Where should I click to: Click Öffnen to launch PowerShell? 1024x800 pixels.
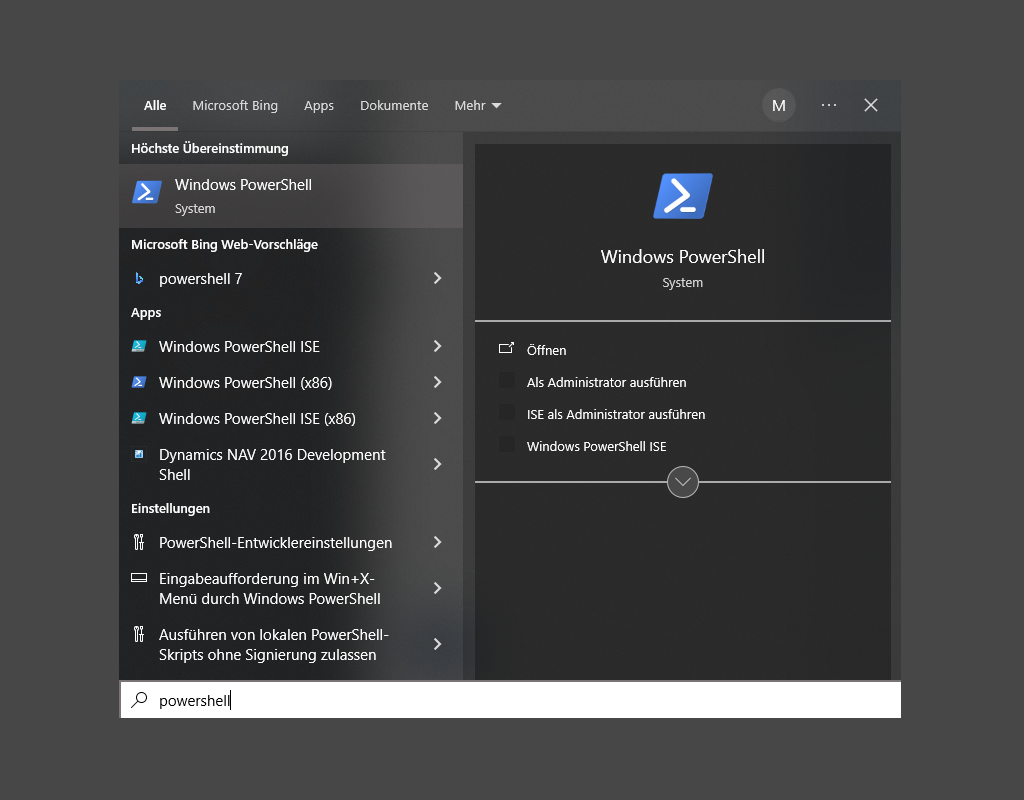pos(546,350)
